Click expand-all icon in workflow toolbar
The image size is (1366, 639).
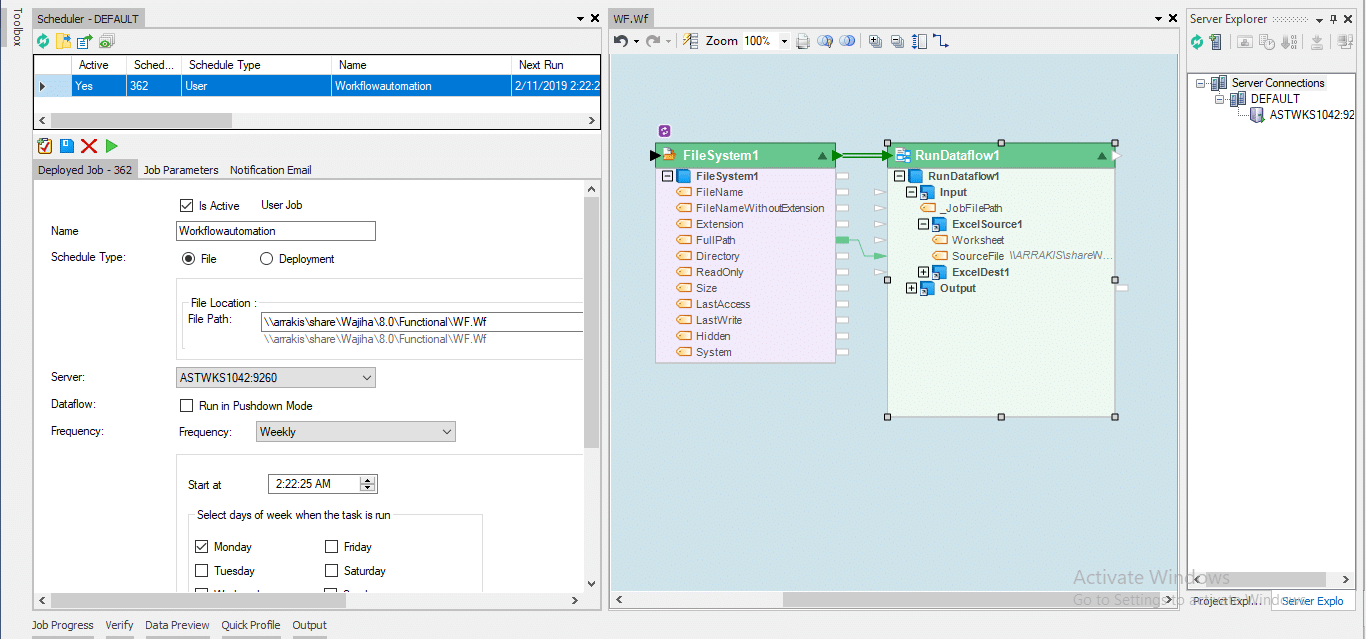tap(875, 41)
